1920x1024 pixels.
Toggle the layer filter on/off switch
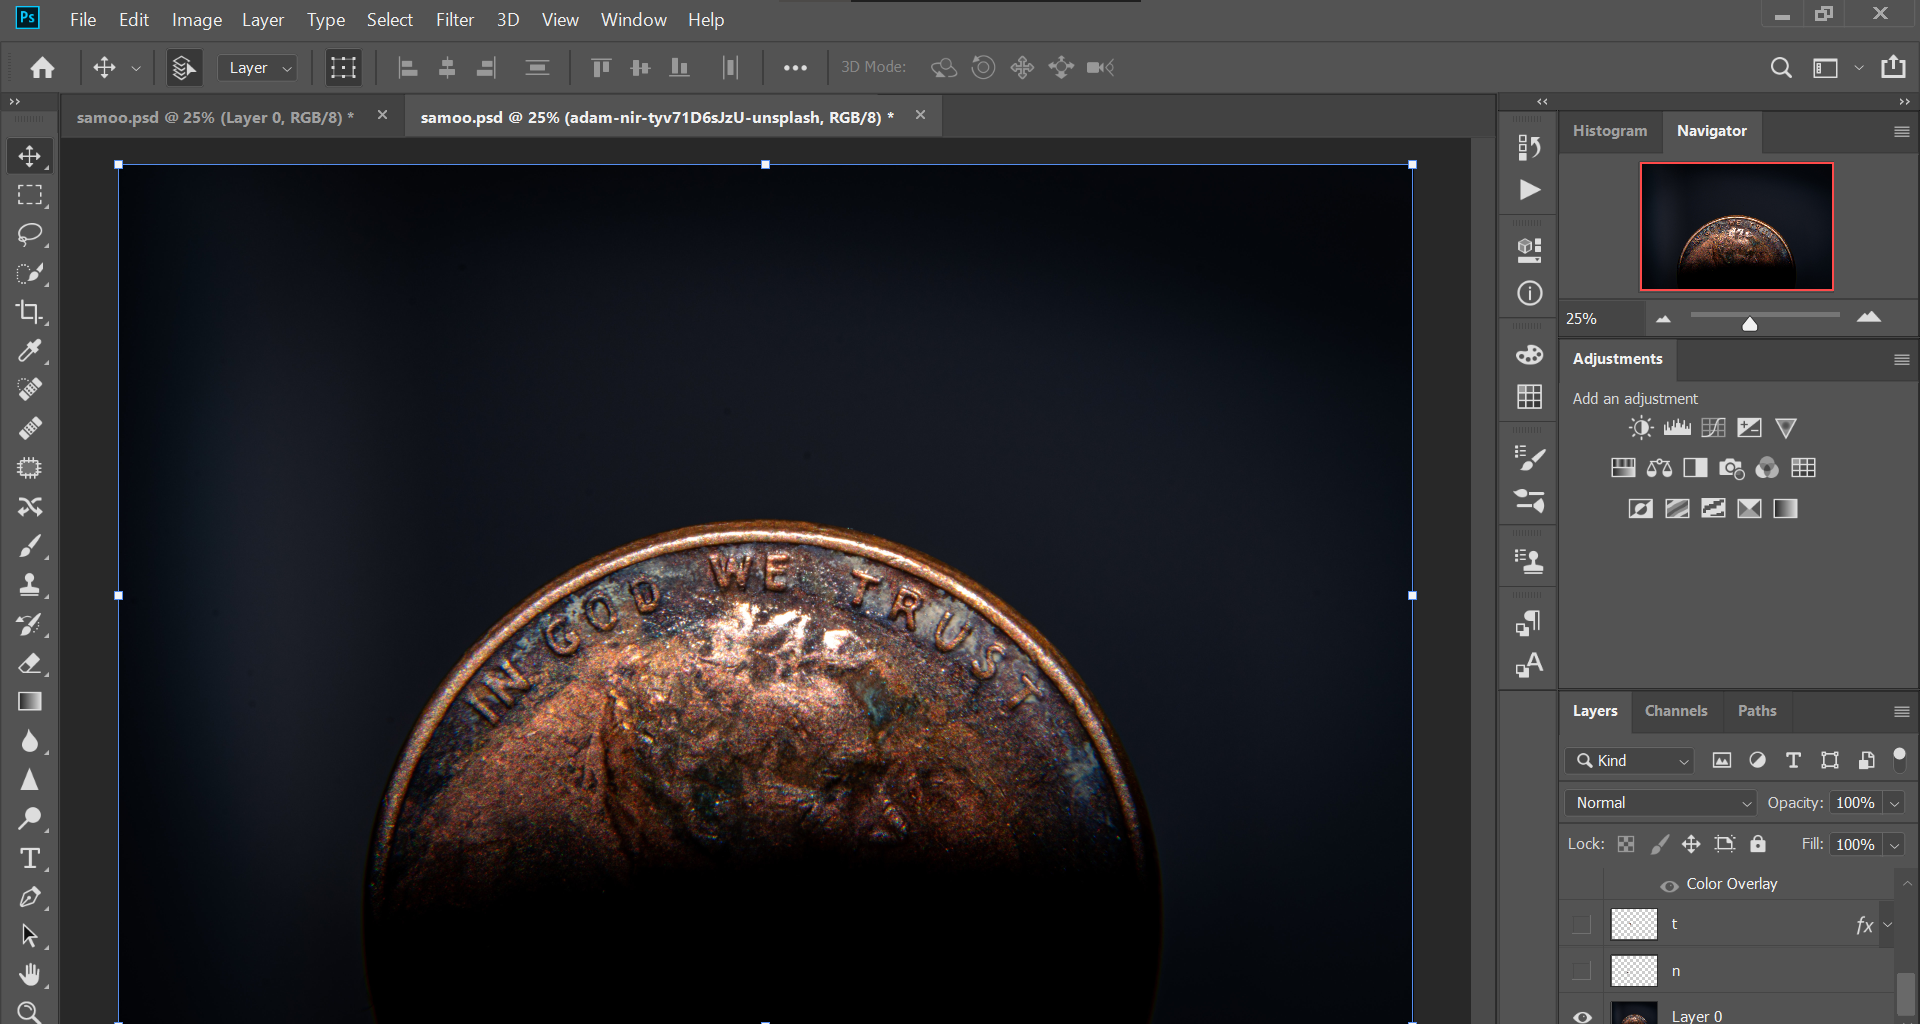tap(1899, 759)
